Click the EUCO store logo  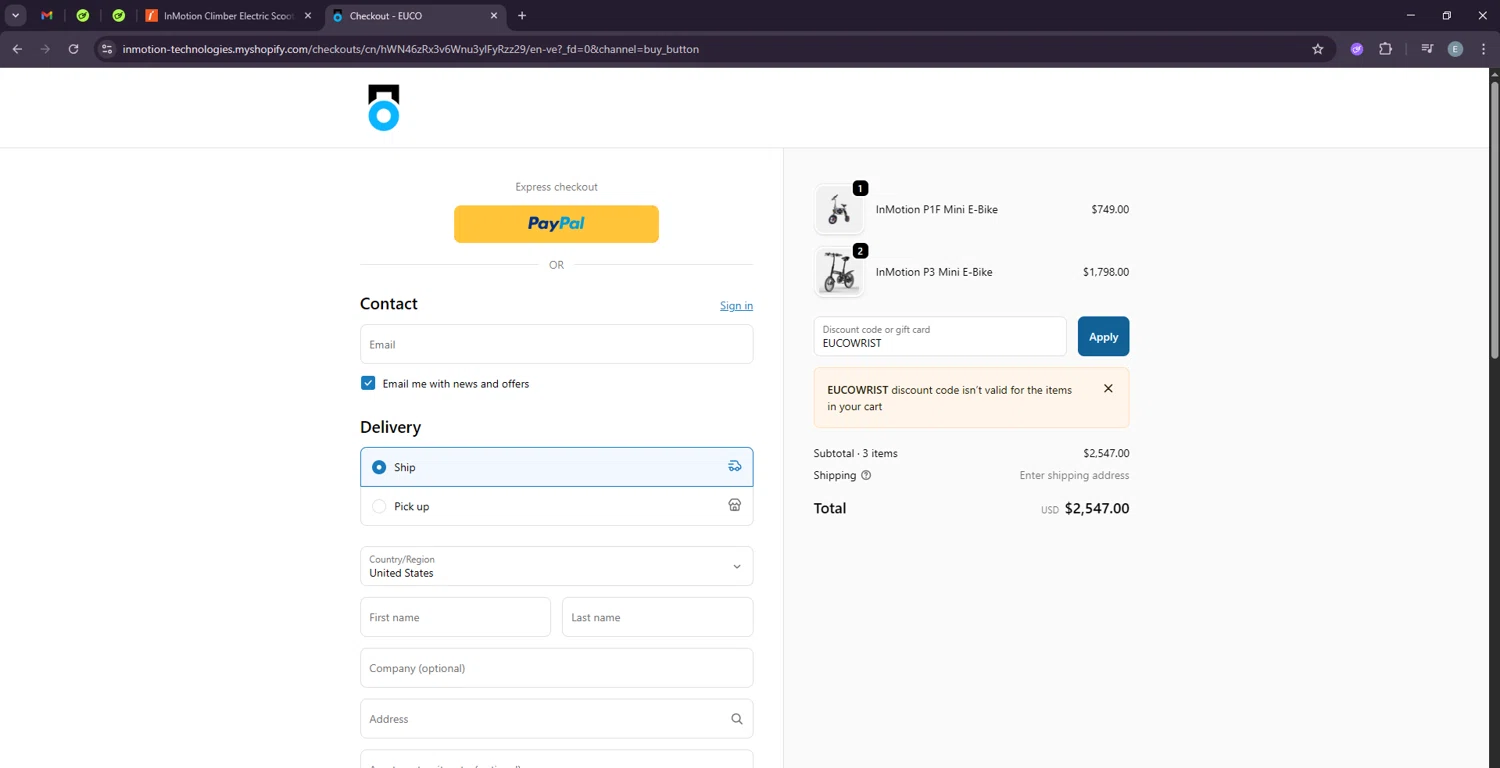pos(383,107)
